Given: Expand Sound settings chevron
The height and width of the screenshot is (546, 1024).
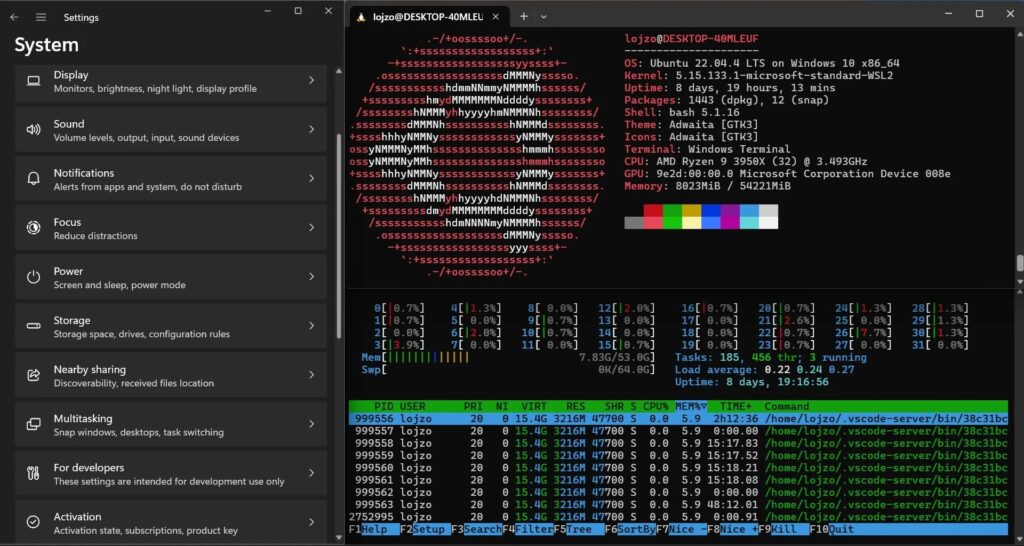Looking at the screenshot, I should (x=312, y=129).
